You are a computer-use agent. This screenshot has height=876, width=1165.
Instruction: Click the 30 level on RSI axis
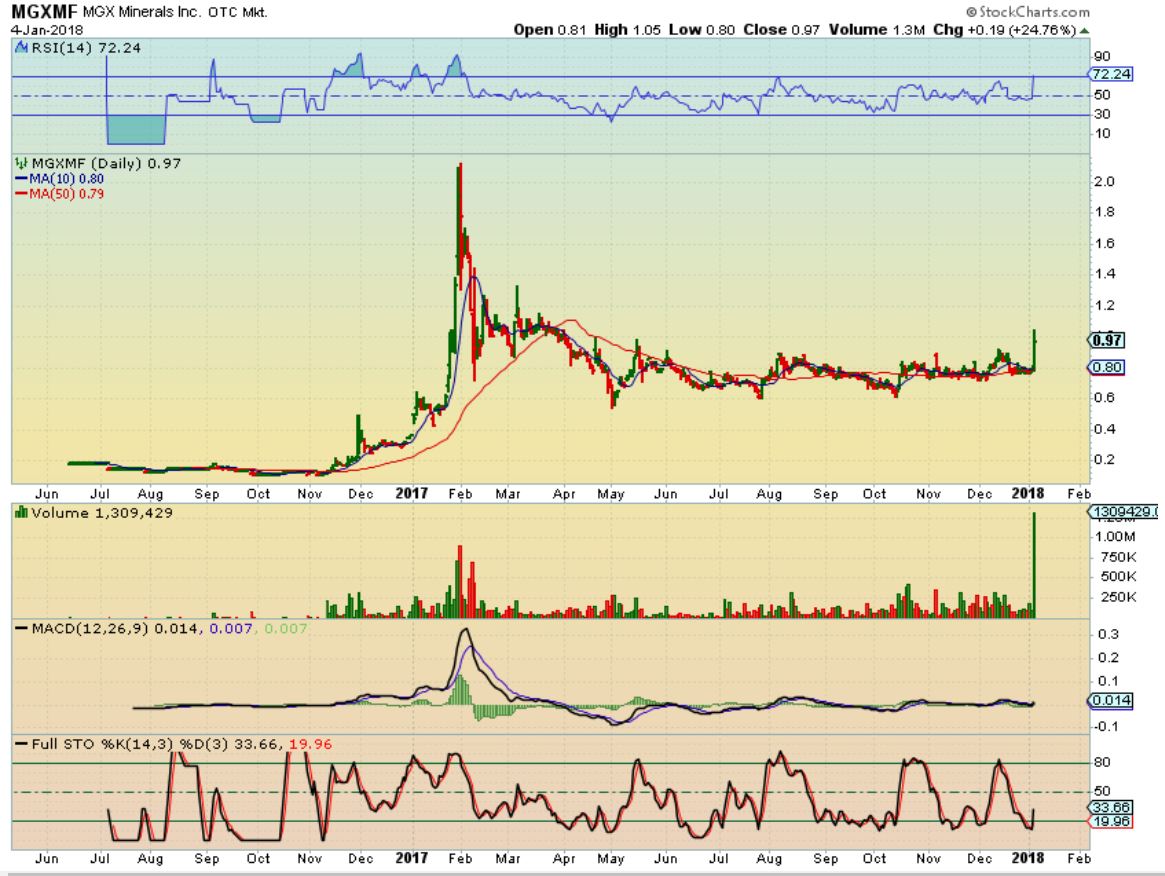point(1103,114)
